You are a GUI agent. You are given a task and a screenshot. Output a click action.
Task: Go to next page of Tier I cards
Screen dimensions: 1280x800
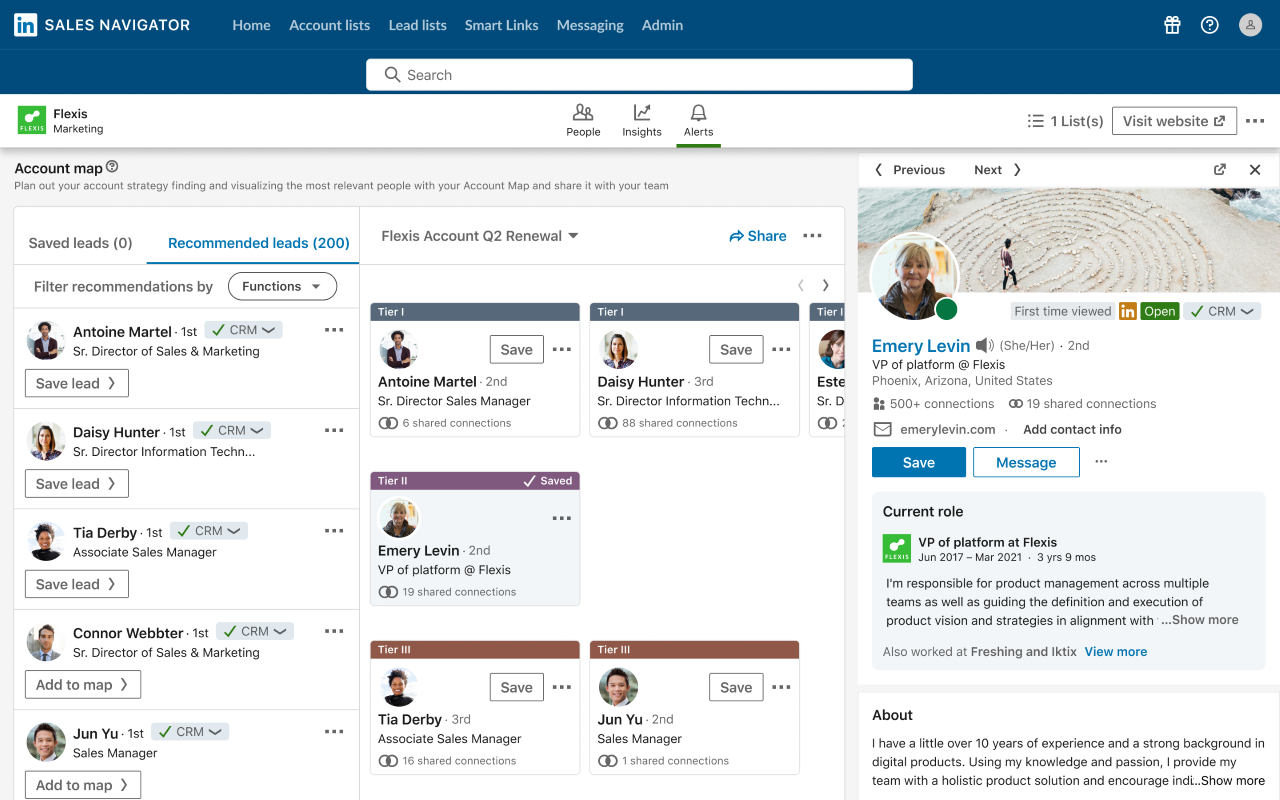tap(825, 285)
